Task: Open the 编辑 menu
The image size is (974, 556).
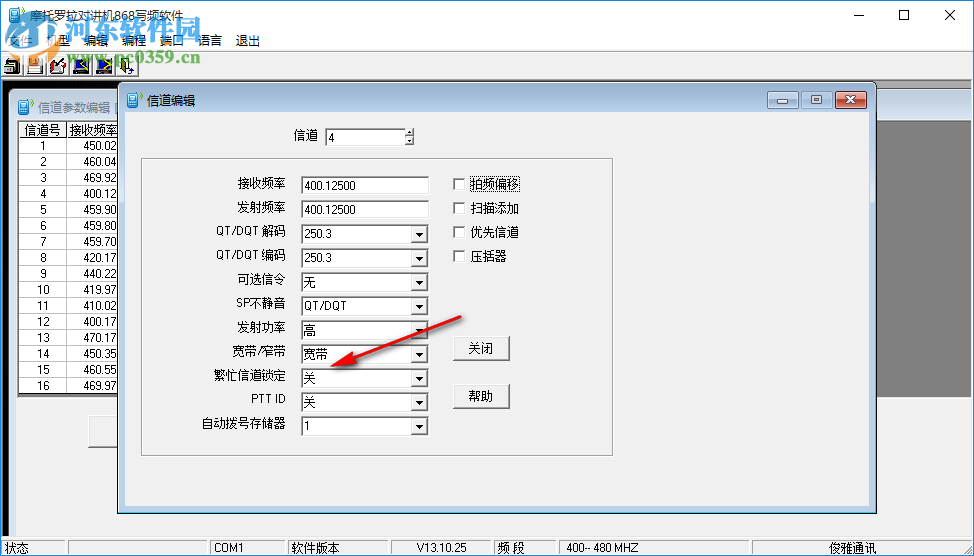Action: 96,41
